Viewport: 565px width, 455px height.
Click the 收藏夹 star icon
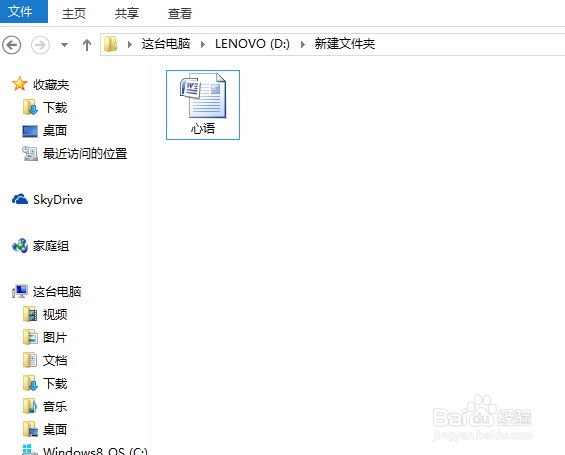19,84
